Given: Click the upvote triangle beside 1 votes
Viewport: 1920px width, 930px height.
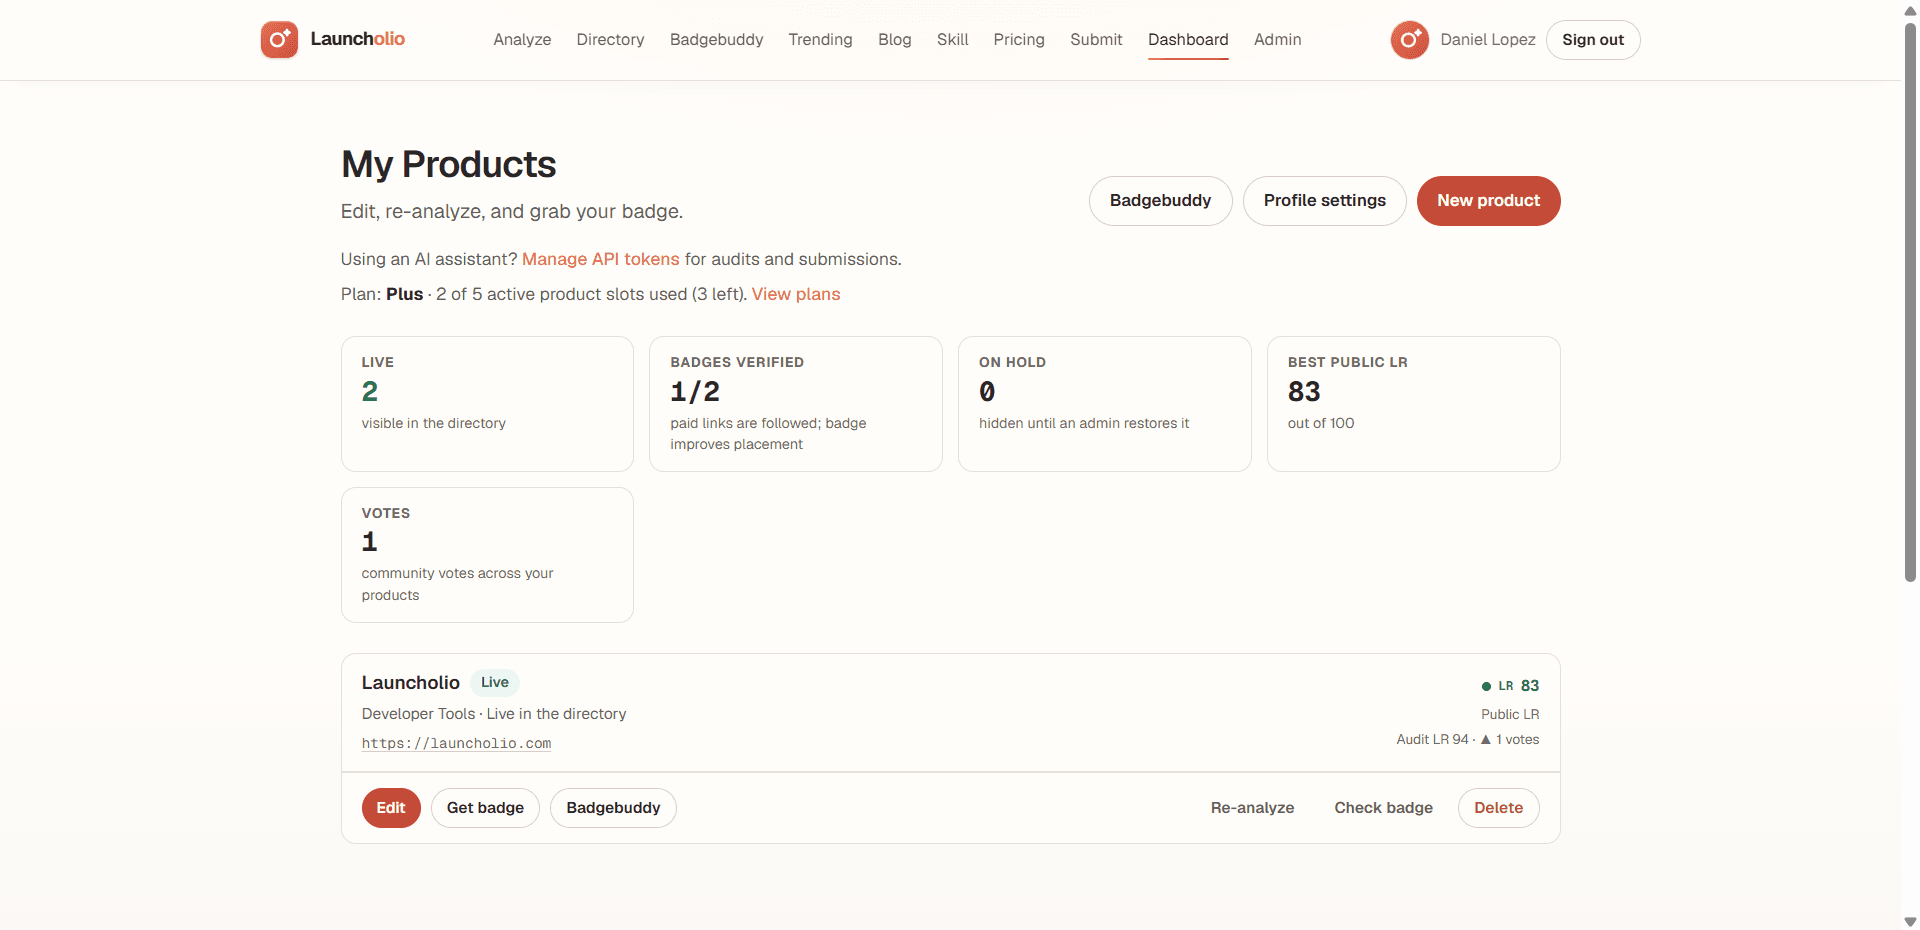Looking at the screenshot, I should (1486, 740).
